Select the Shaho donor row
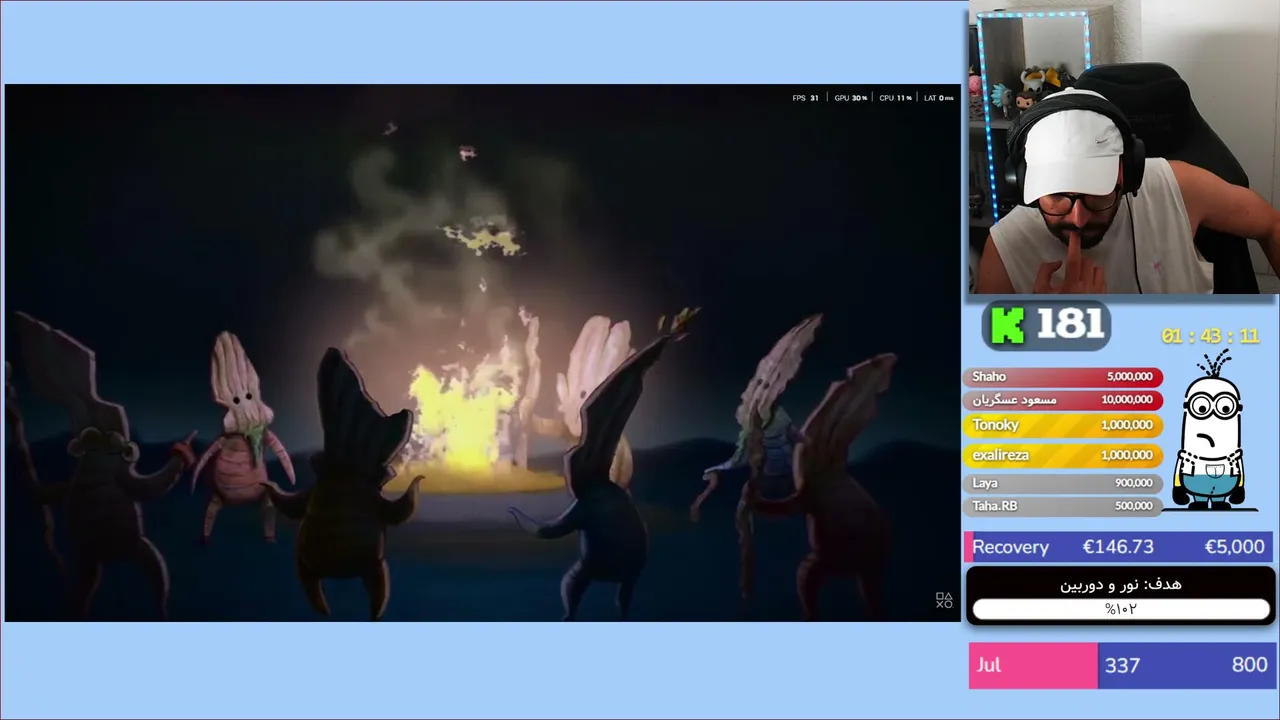 pos(1063,377)
